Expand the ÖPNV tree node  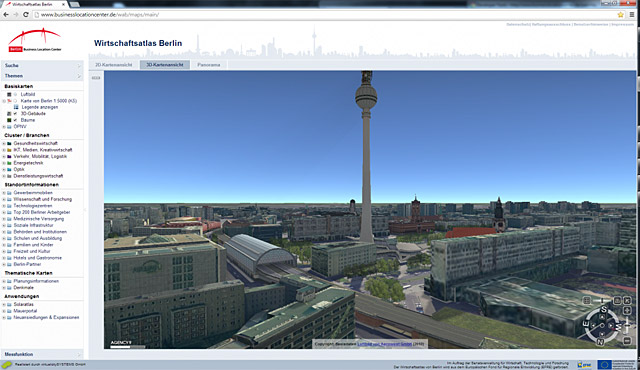tap(4, 126)
